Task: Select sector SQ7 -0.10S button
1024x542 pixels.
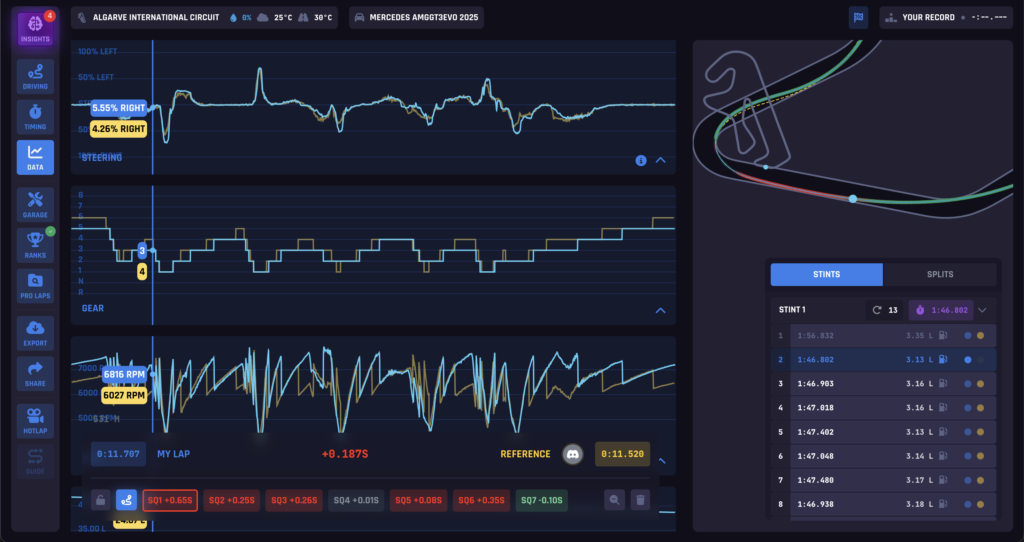Action: 543,499
